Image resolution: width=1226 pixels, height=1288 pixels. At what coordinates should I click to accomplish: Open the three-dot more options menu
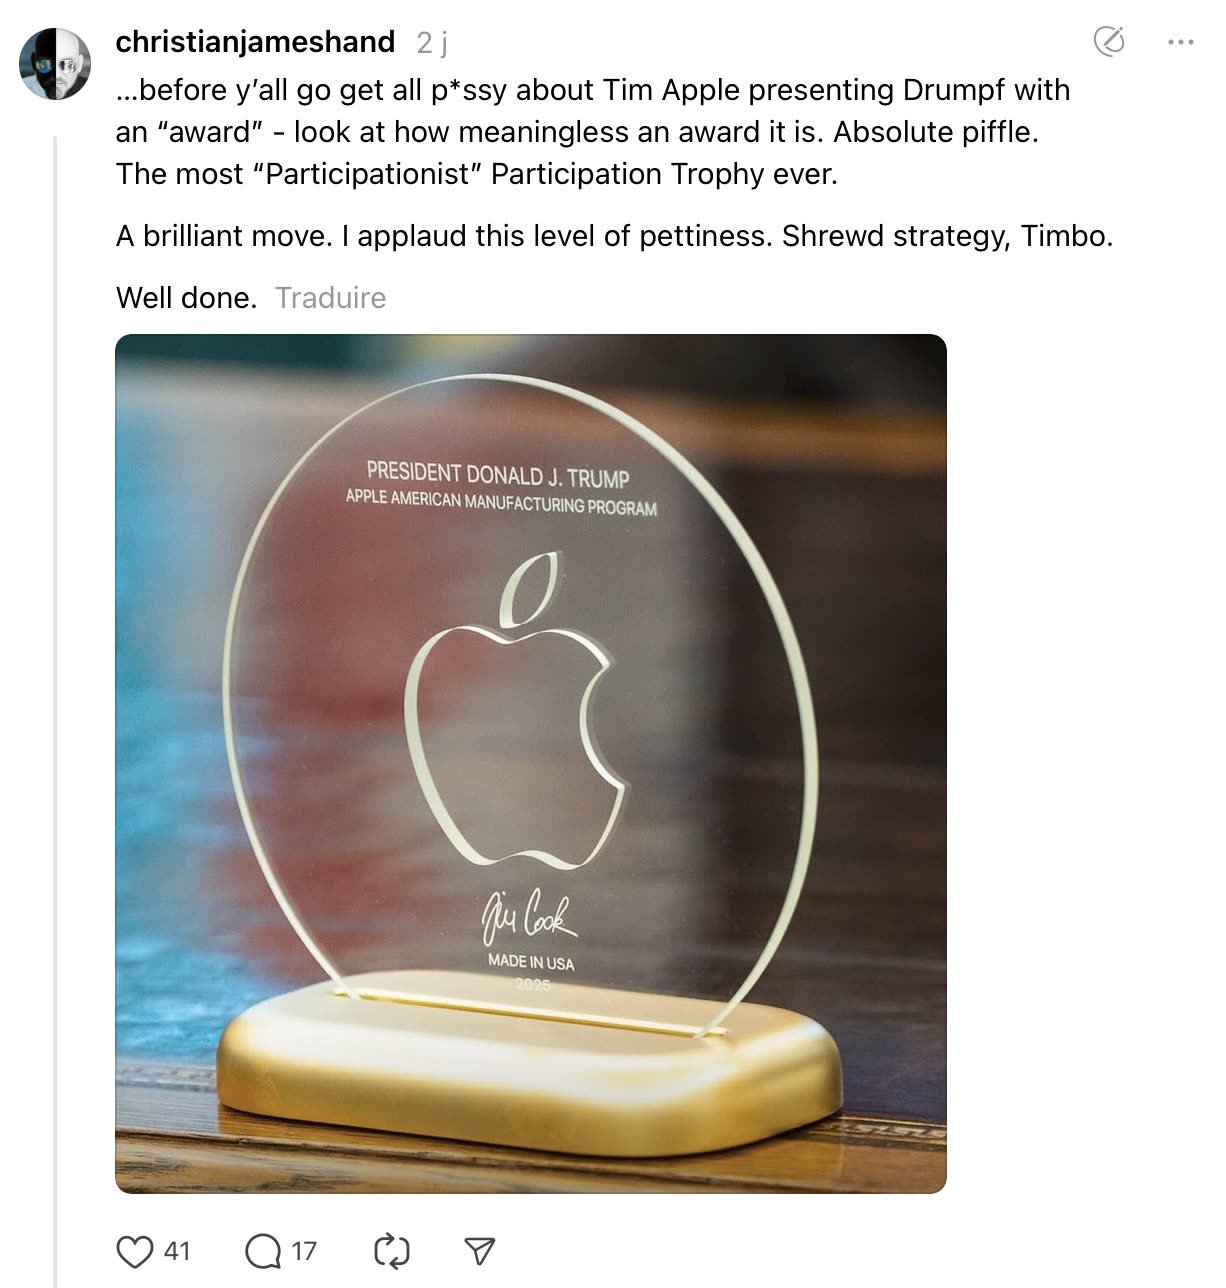pyautogui.click(x=1180, y=42)
